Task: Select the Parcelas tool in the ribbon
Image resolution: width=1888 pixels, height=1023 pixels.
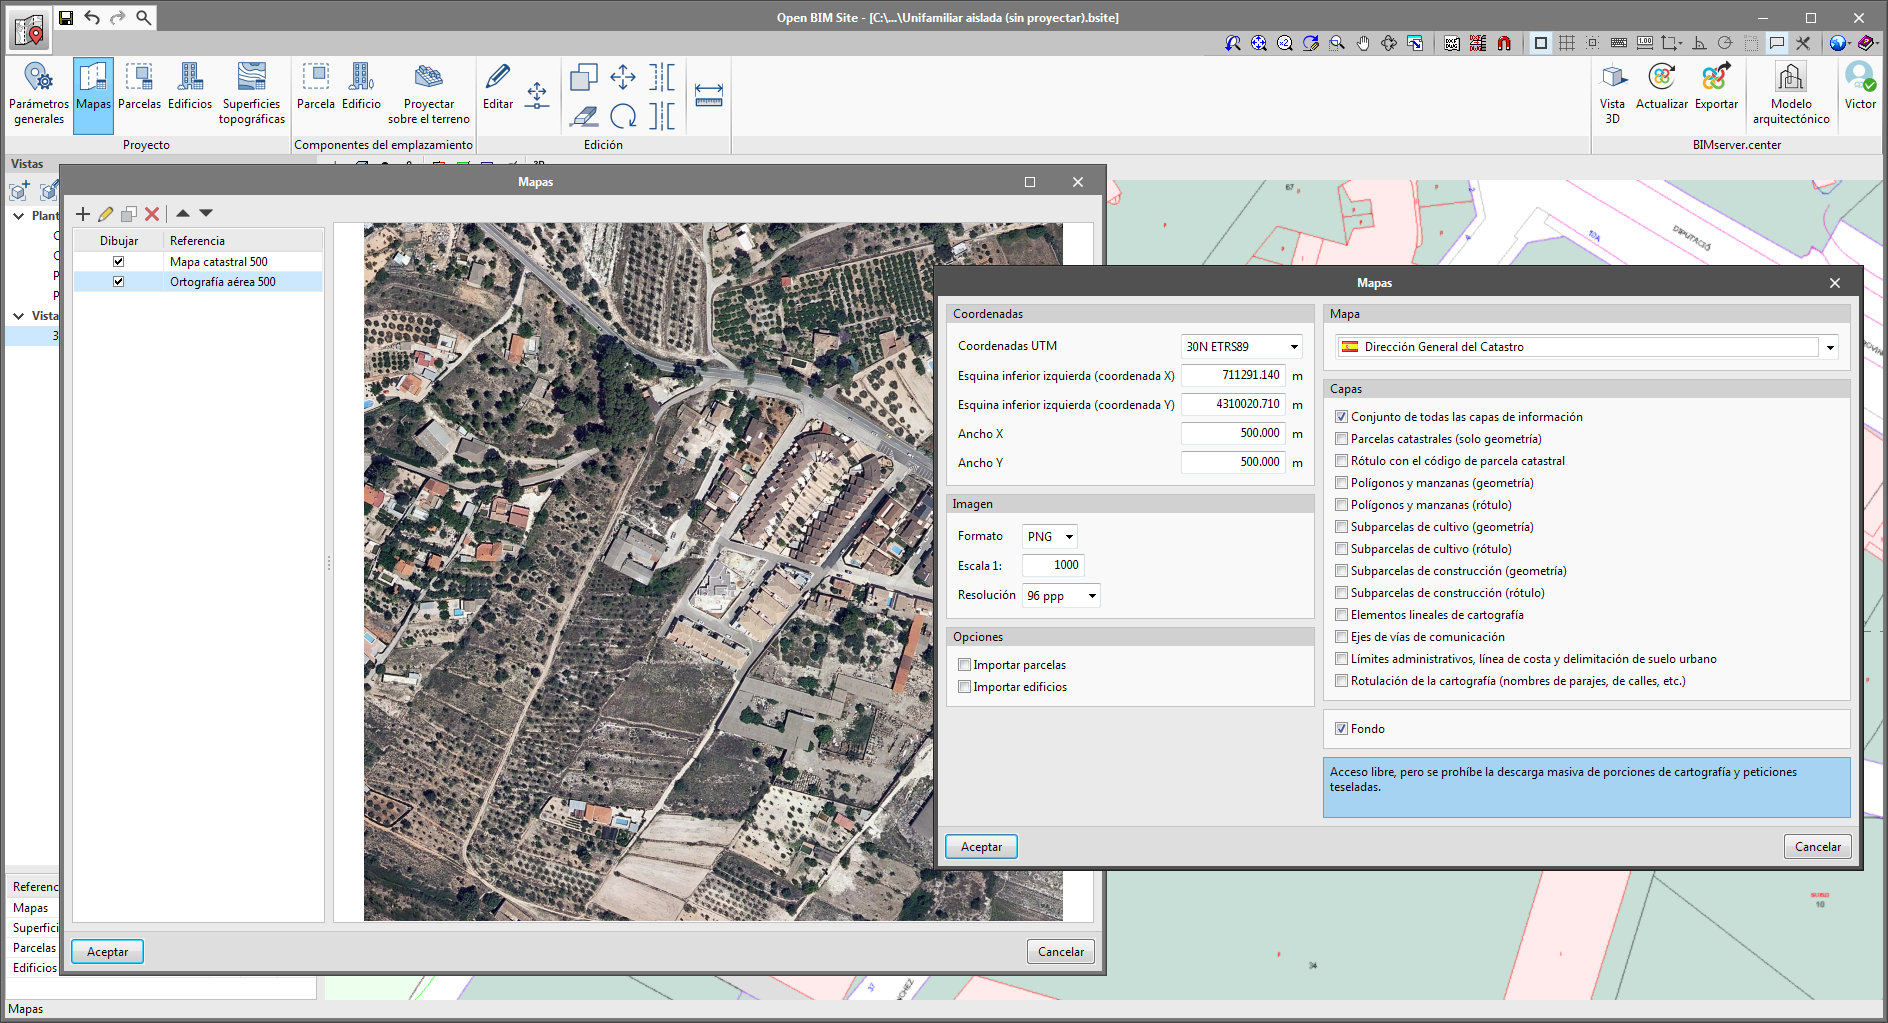Action: [x=139, y=88]
